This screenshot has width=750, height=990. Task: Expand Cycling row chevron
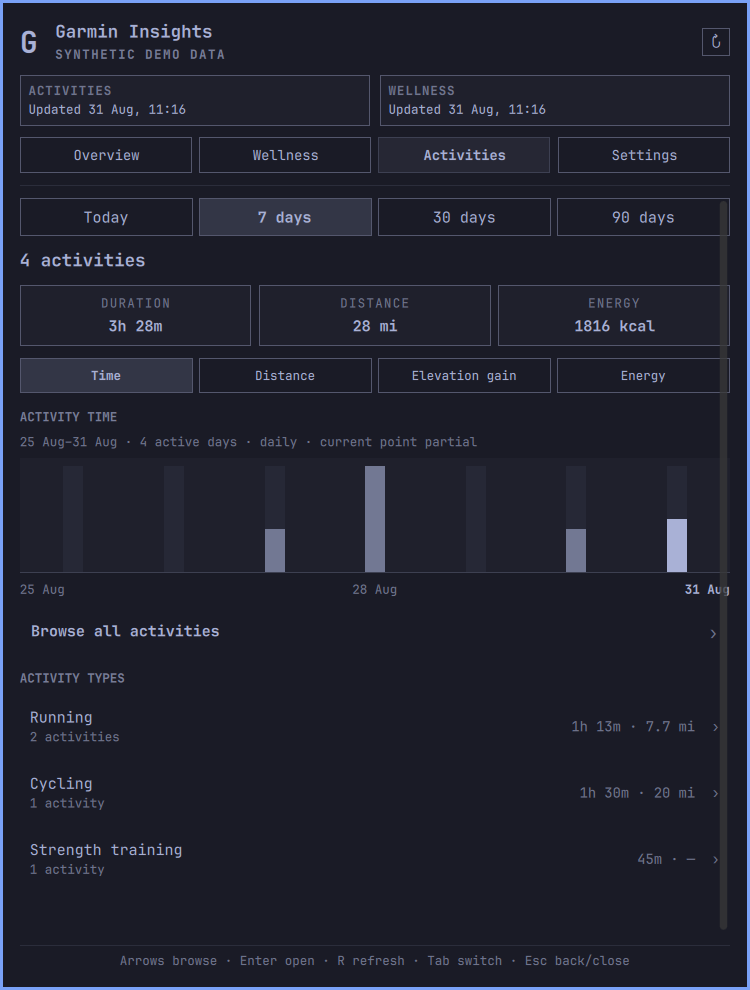pyautogui.click(x=715, y=794)
